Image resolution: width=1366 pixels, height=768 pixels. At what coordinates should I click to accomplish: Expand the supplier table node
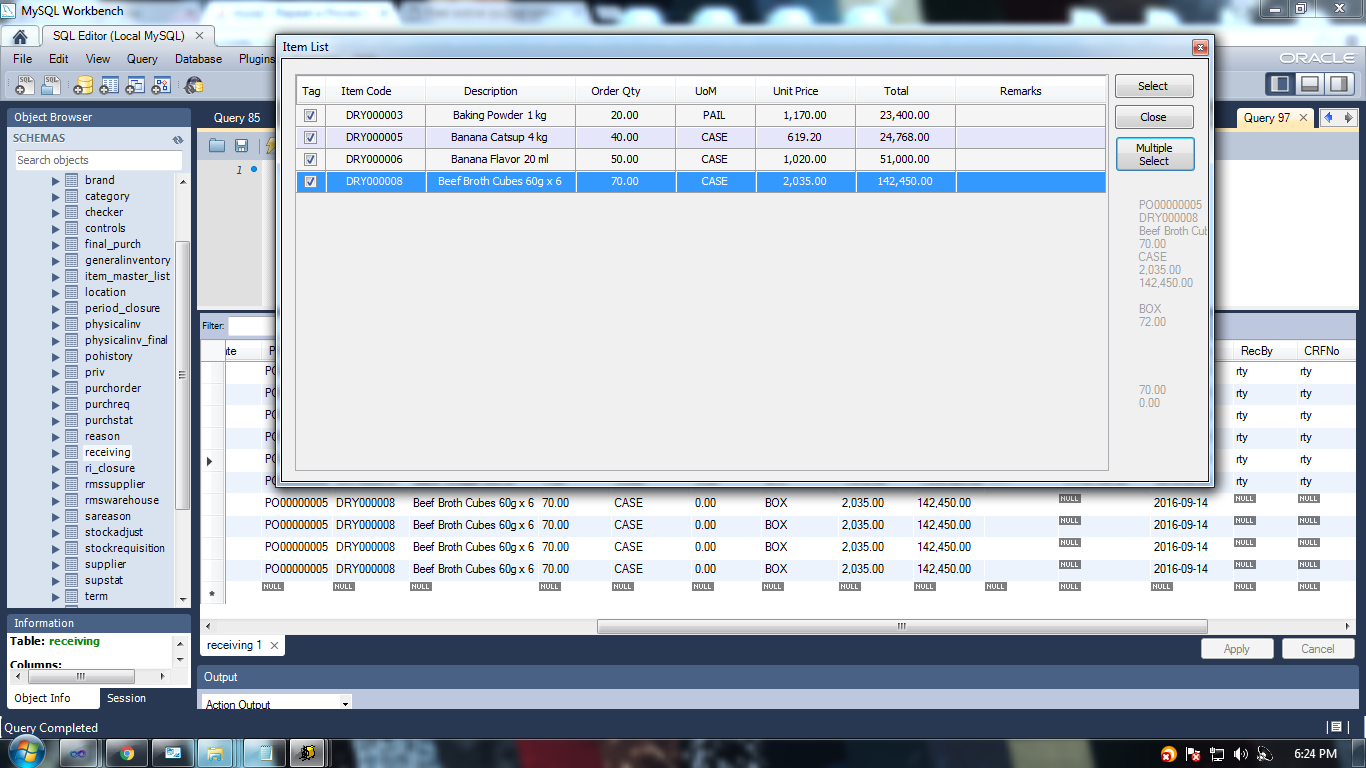pos(56,565)
